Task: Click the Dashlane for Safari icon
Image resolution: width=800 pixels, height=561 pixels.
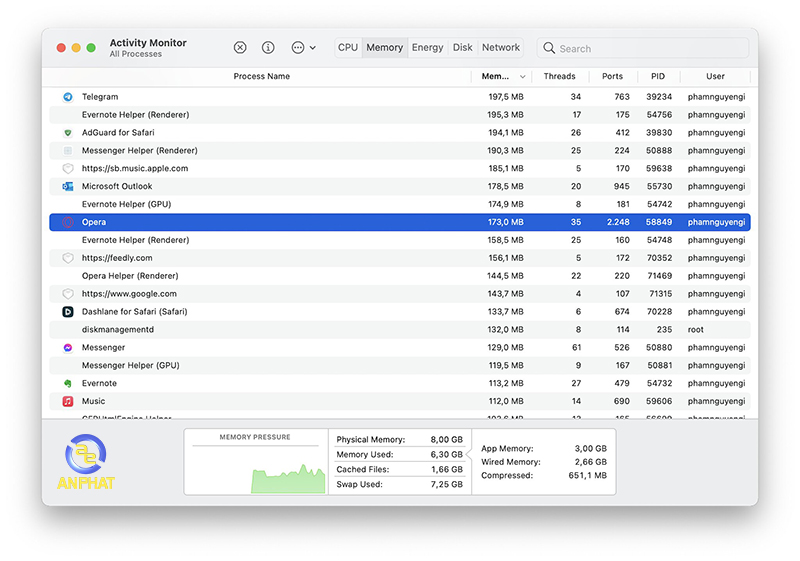Action: 68,312
